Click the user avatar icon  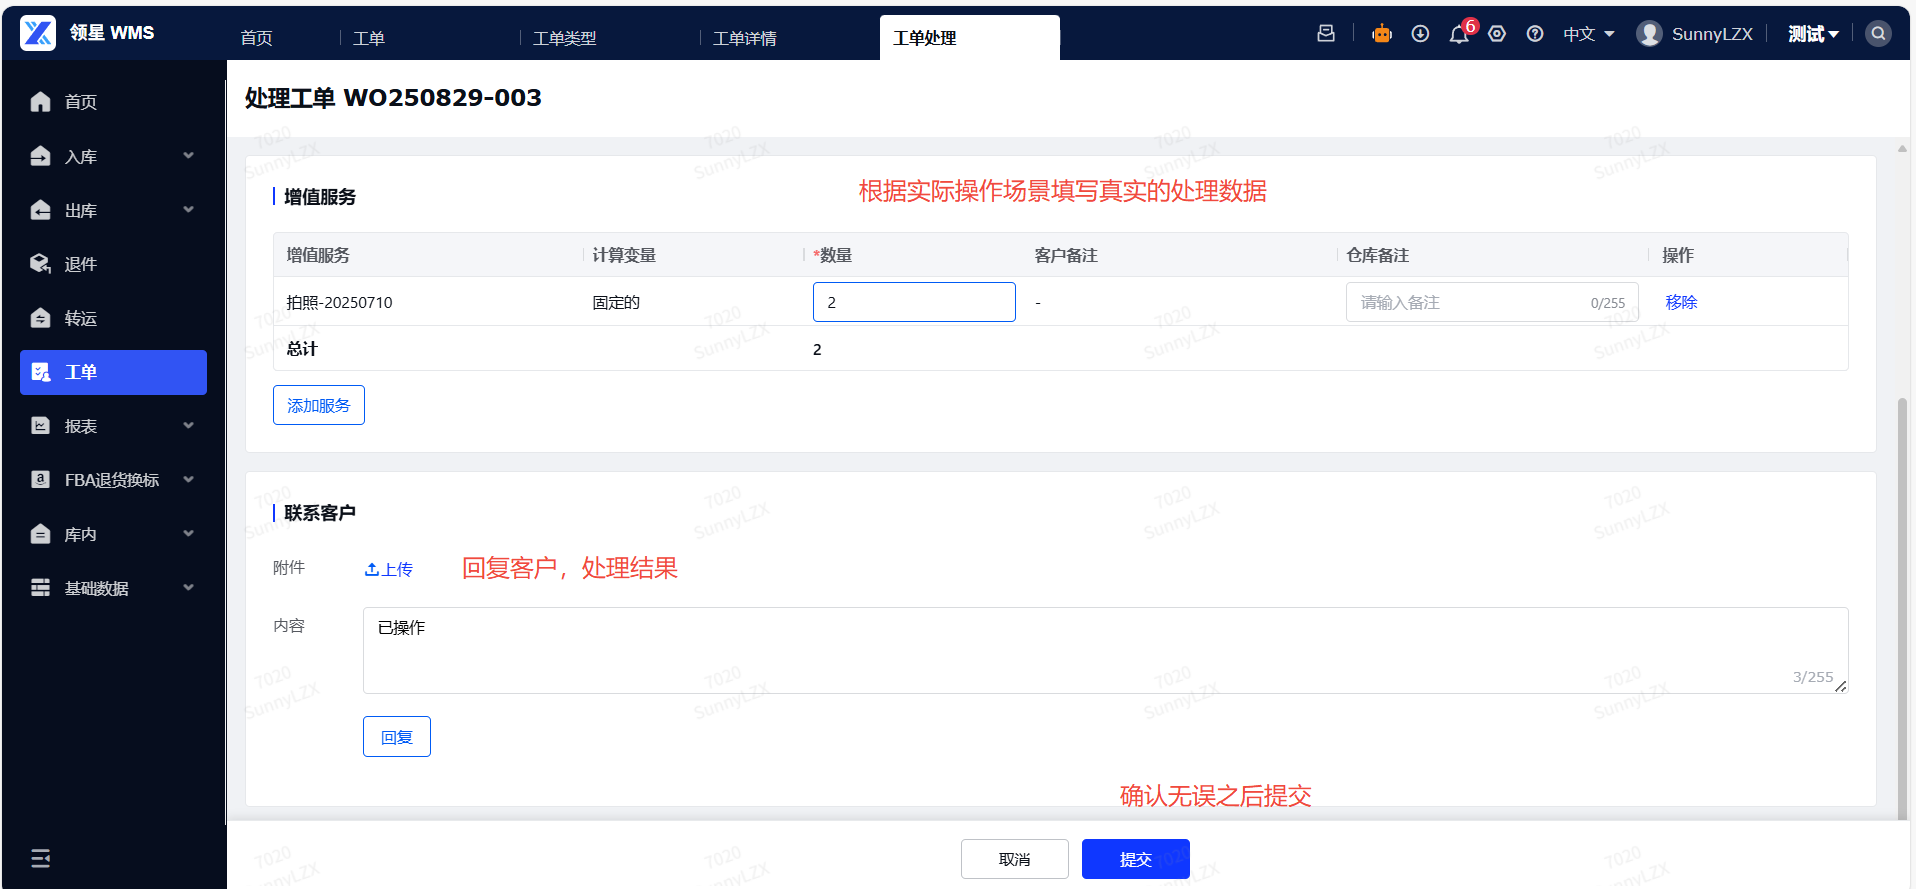coord(1649,33)
